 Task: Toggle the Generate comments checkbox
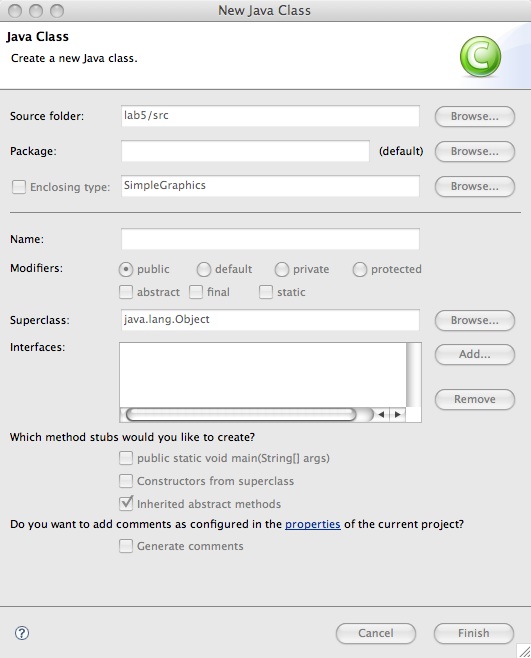pos(126,546)
